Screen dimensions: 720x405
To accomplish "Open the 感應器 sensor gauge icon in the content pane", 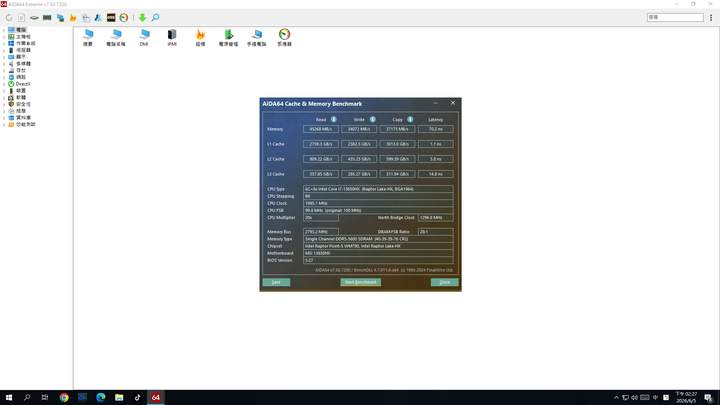I will 284,38.
